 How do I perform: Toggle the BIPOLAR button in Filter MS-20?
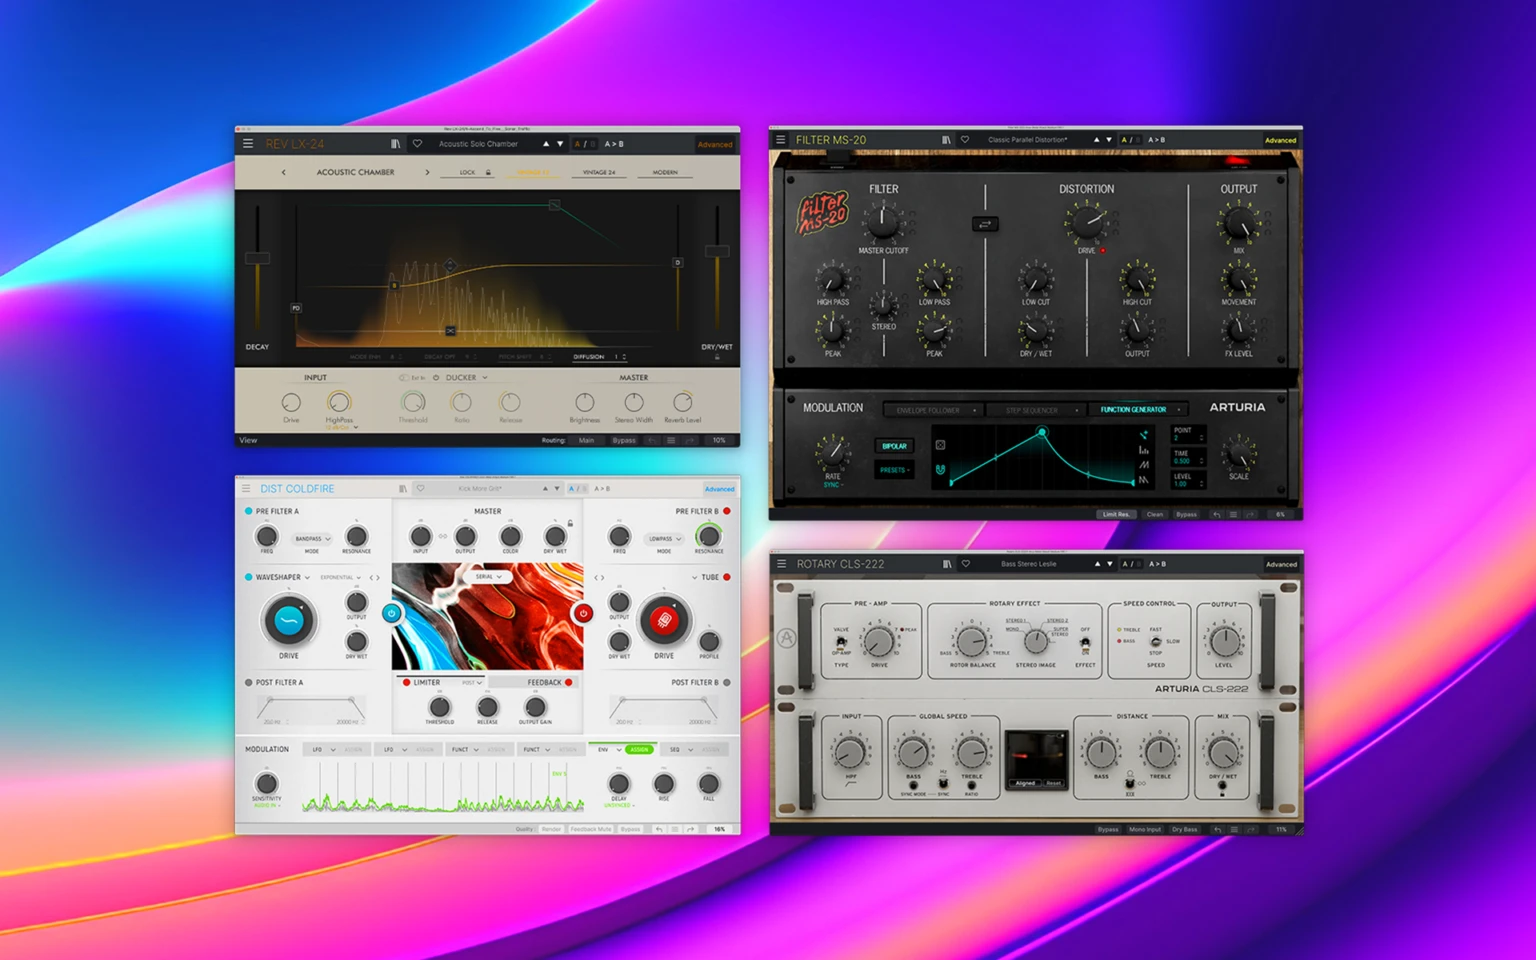coord(894,446)
